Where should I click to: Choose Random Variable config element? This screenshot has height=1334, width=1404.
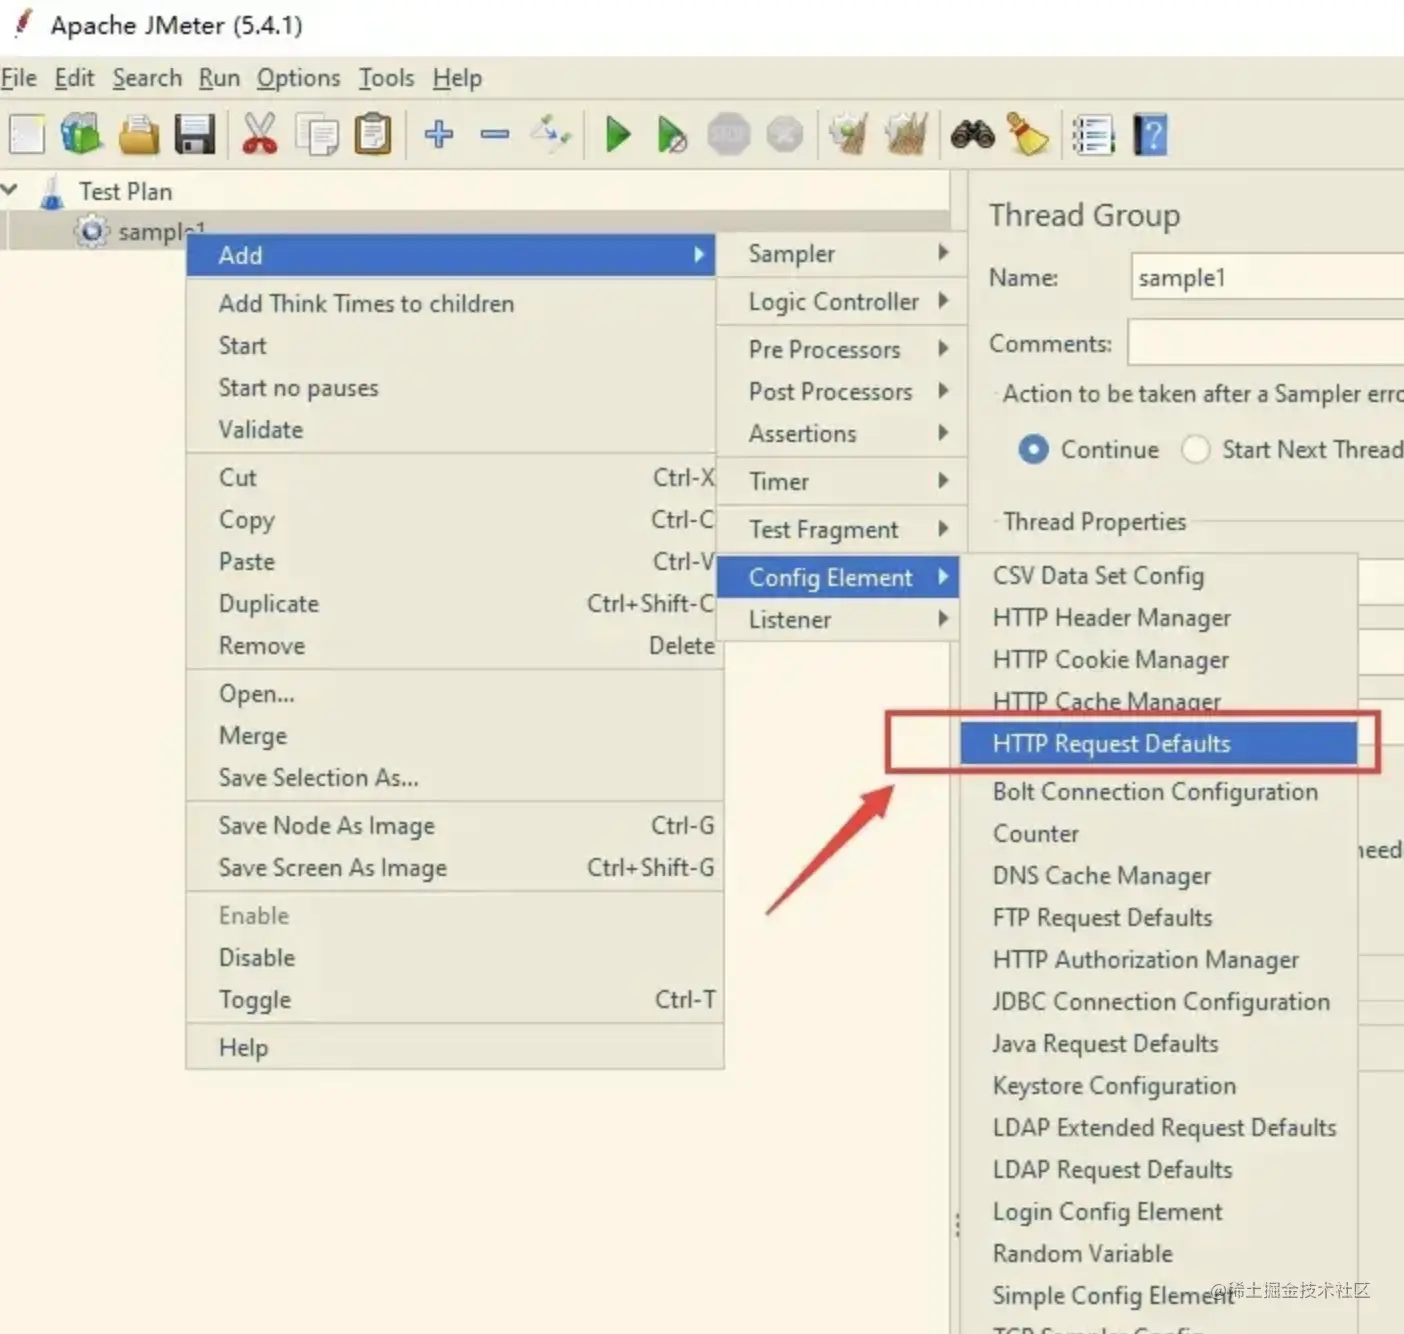(x=1159, y=1253)
